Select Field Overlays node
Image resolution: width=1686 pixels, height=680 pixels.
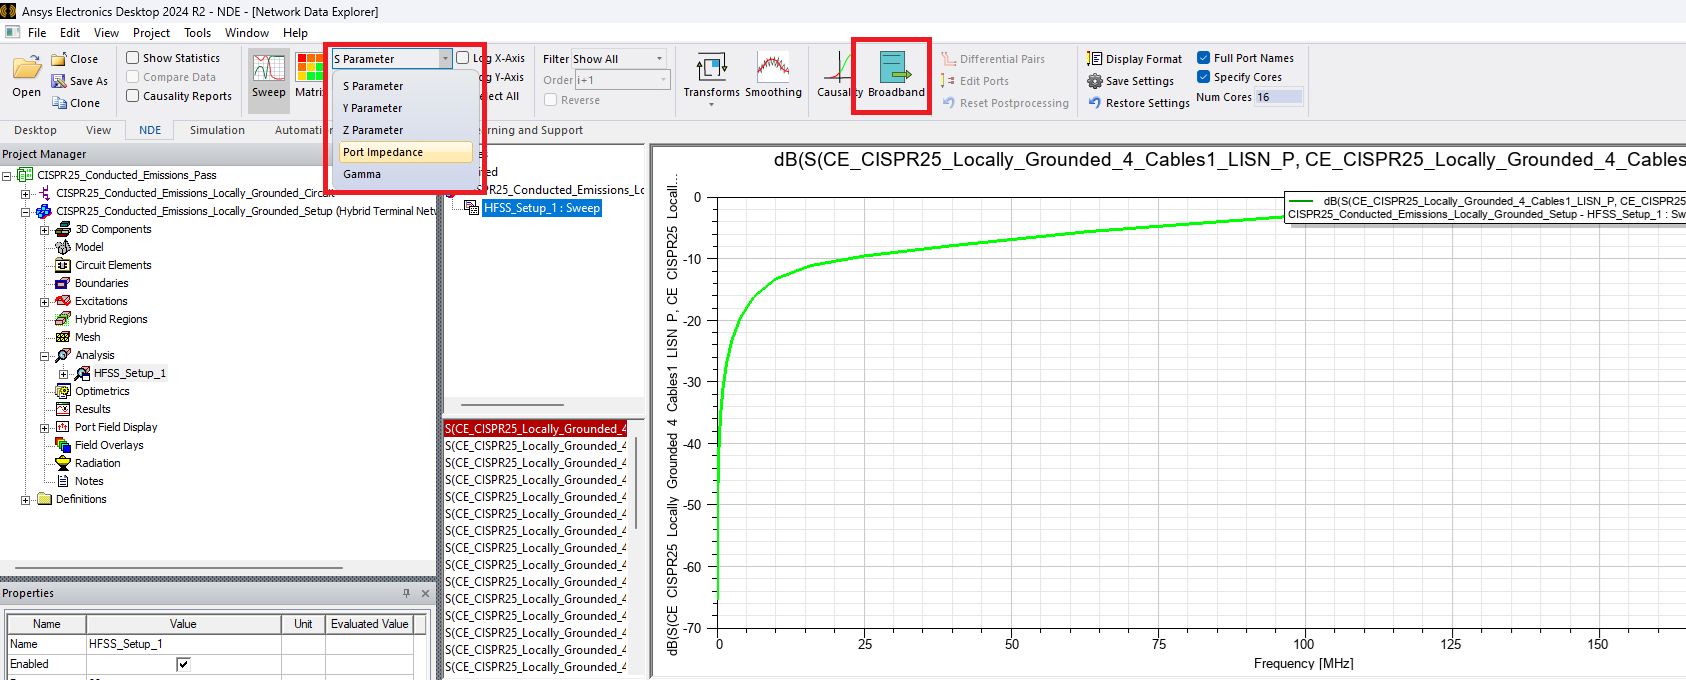(109, 445)
